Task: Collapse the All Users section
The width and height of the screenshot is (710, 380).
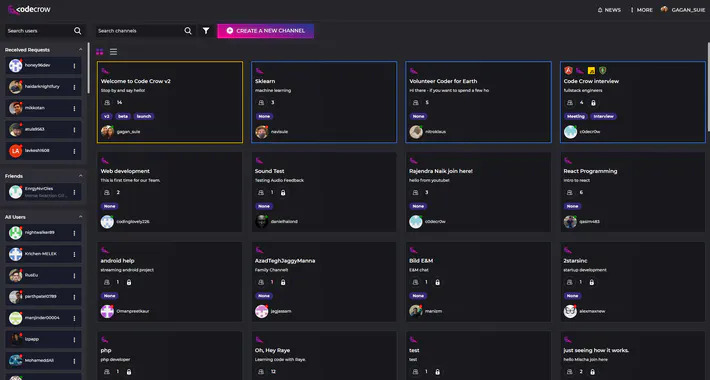Action: click(x=81, y=217)
